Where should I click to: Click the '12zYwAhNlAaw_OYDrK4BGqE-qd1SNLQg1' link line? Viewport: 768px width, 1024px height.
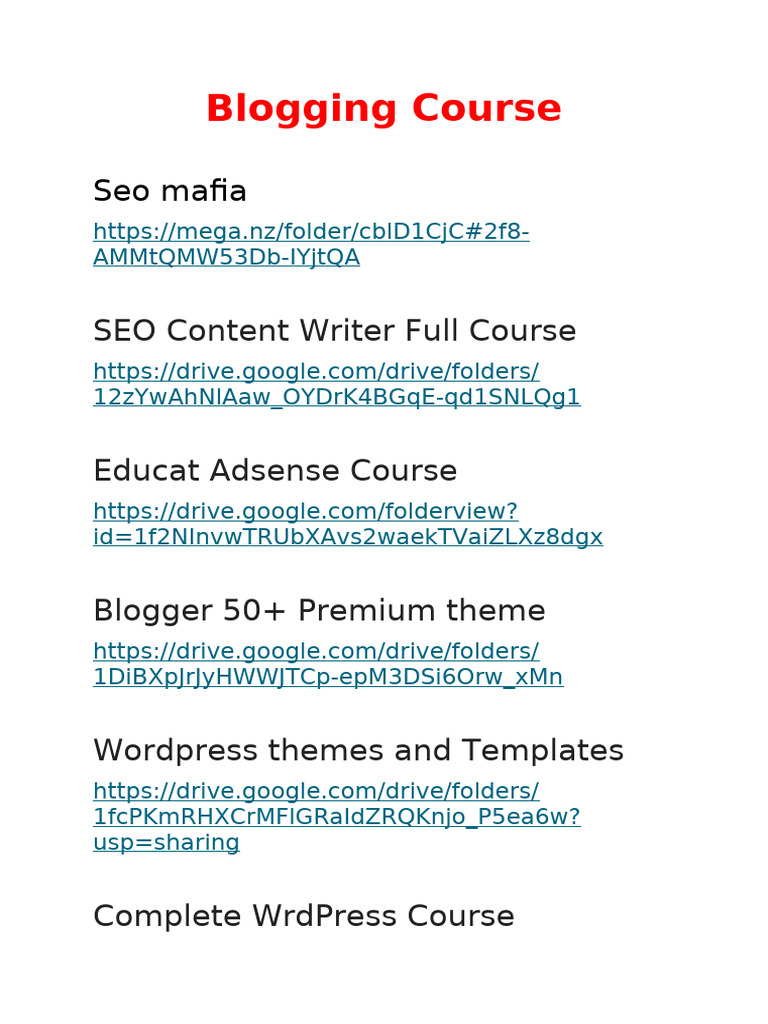336,398
